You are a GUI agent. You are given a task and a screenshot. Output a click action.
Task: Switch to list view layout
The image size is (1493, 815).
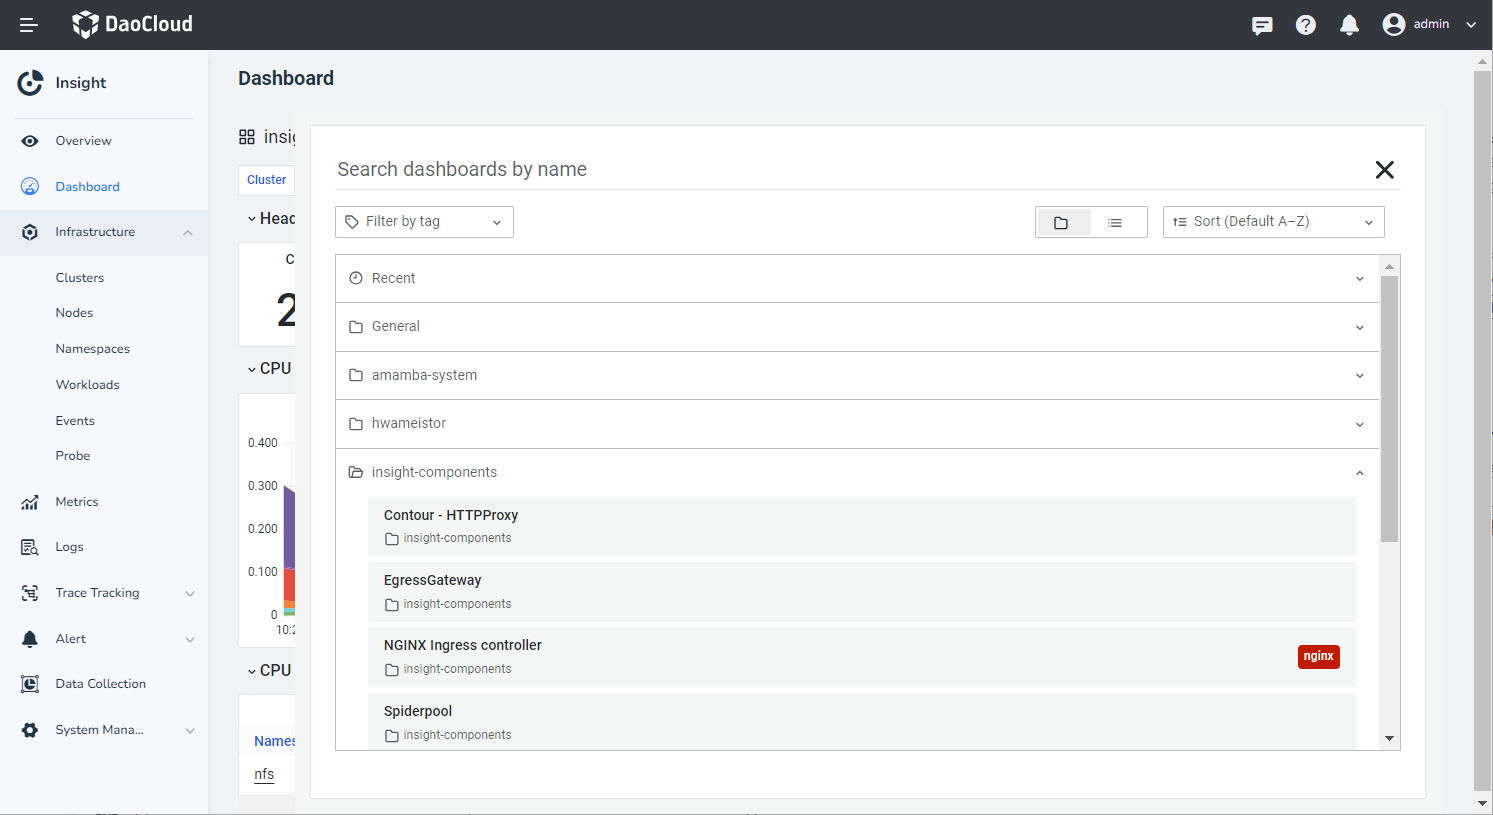click(1115, 222)
